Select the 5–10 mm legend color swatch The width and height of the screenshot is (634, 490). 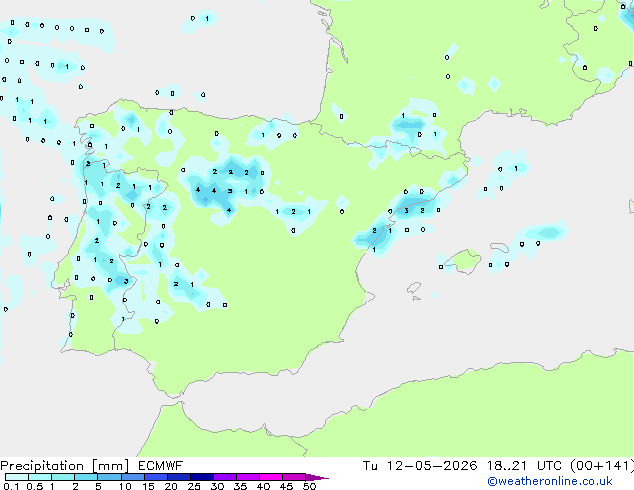tap(109, 477)
